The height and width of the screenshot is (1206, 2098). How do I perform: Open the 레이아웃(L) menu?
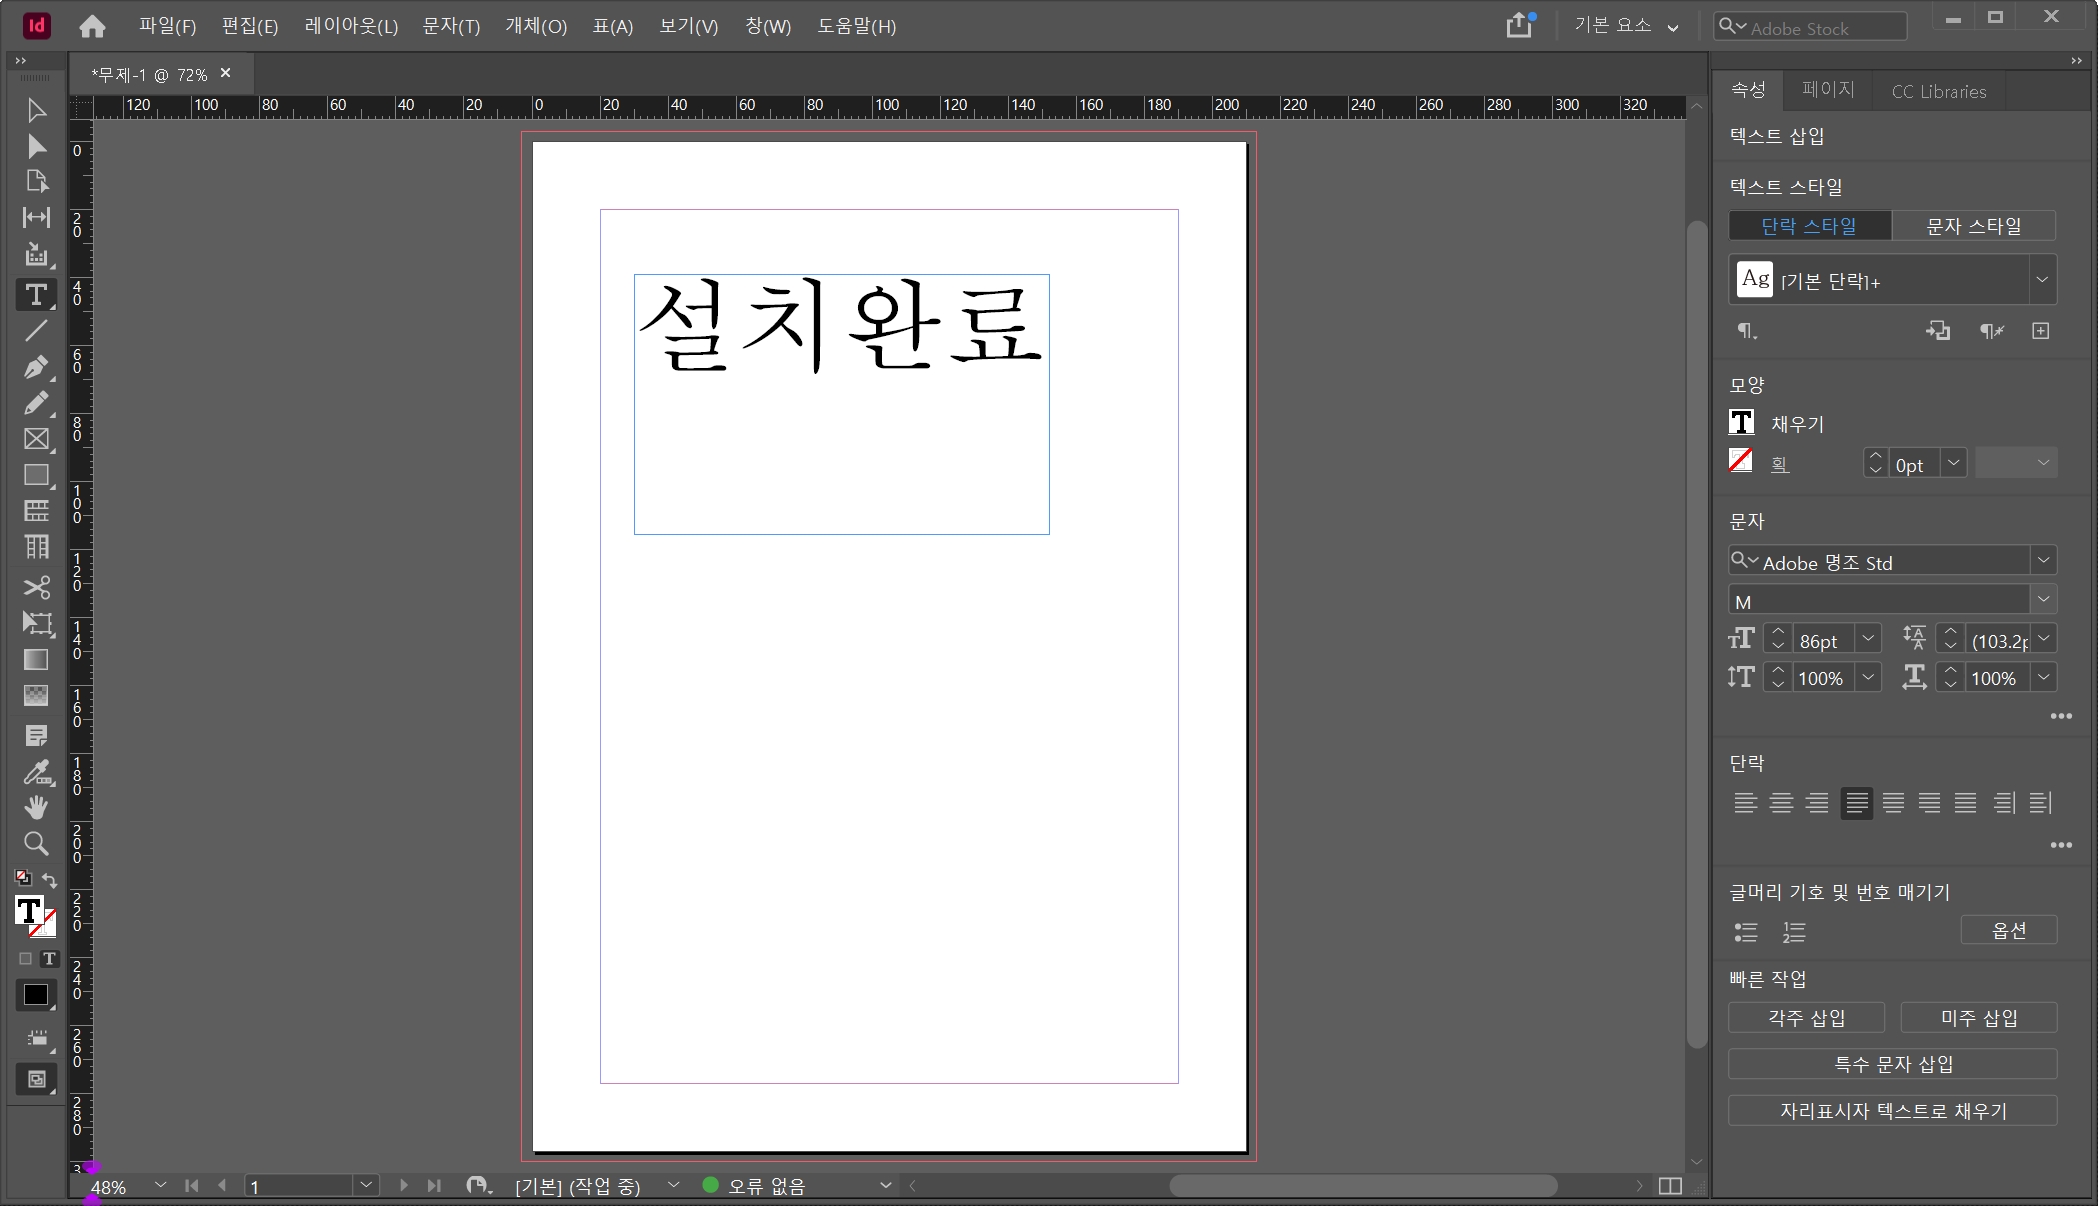pos(351,26)
